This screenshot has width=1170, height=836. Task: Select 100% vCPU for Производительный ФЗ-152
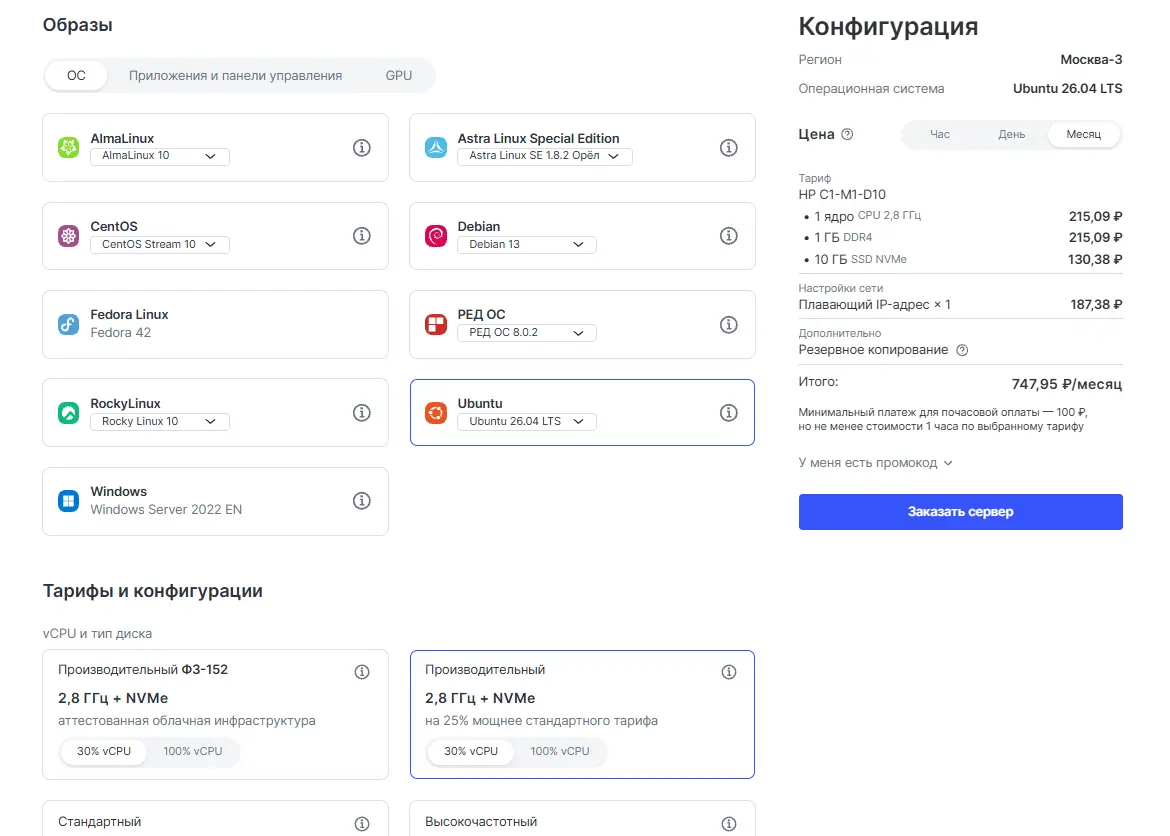pyautogui.click(x=193, y=751)
